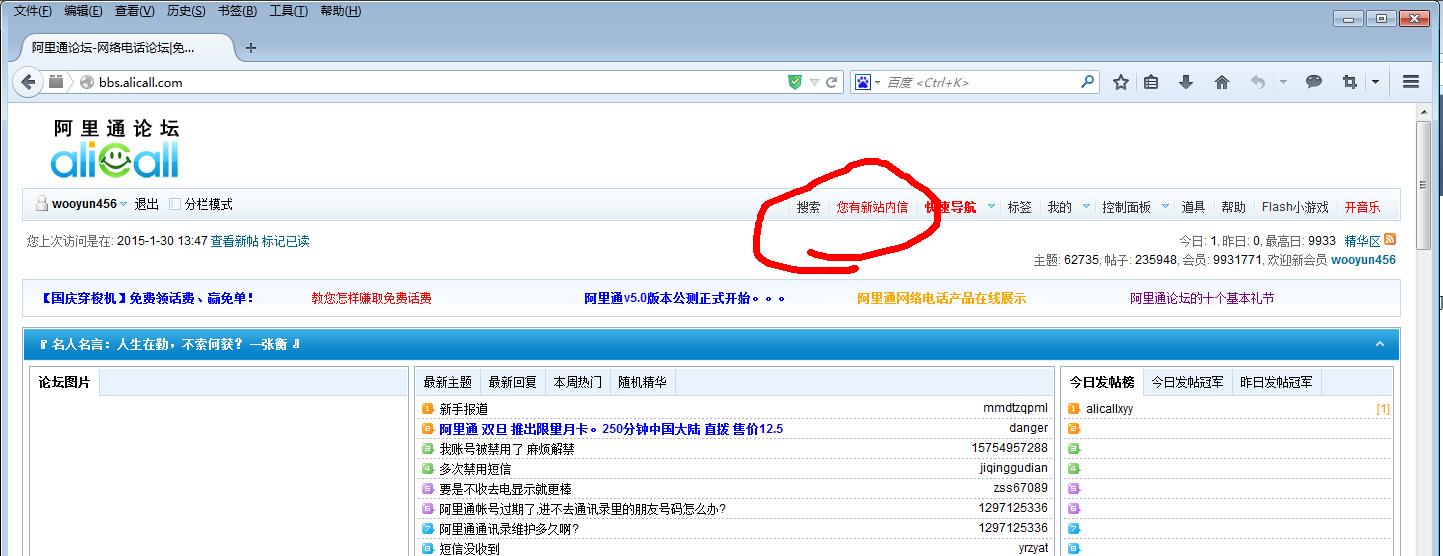Click the orange RSS feed icon
1443x556 pixels.
(x=1389, y=240)
